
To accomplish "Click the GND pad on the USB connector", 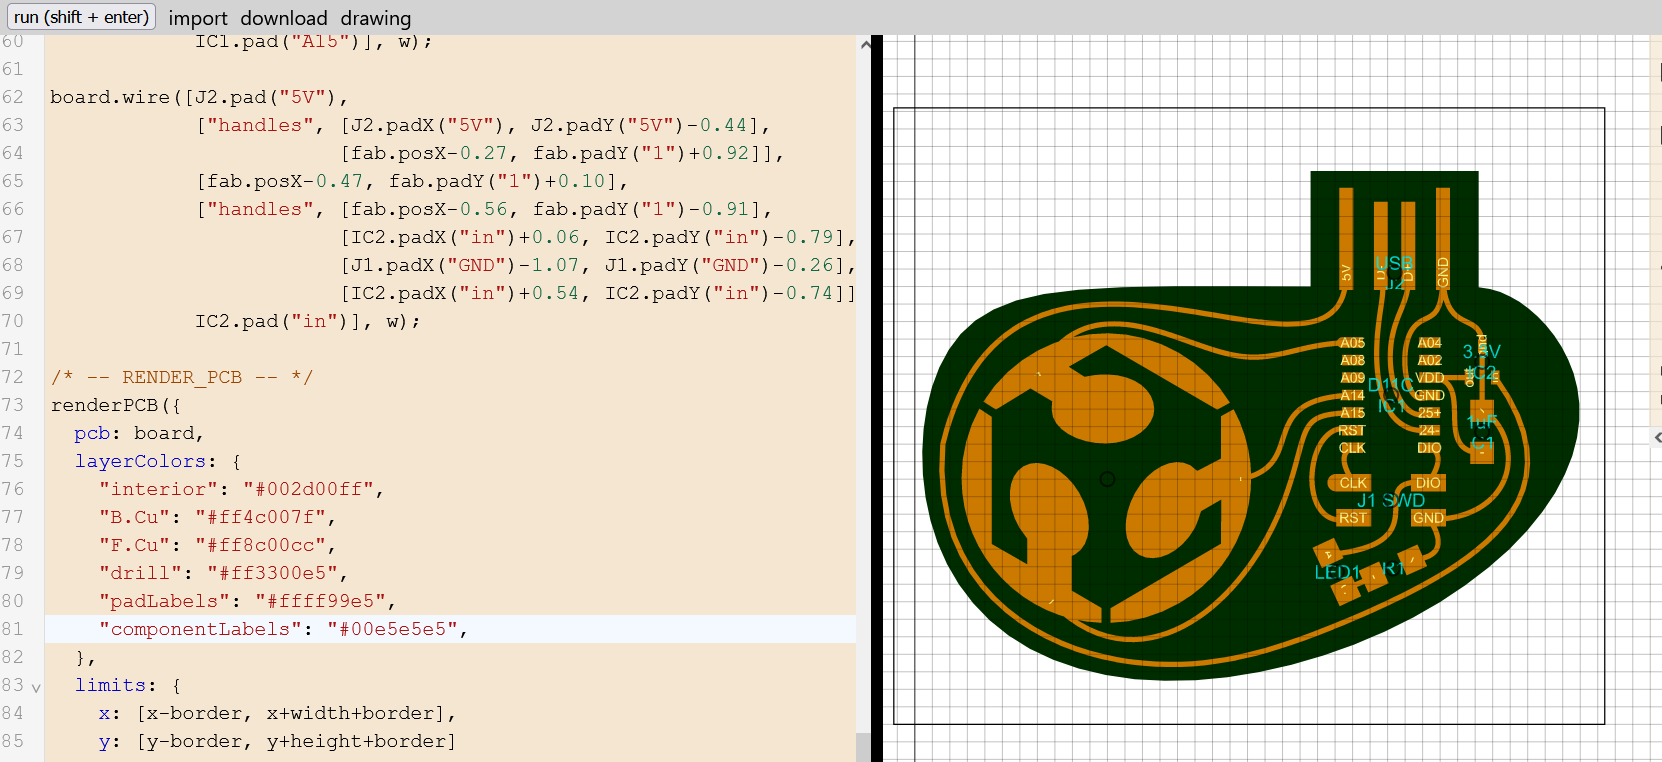I will [1443, 240].
